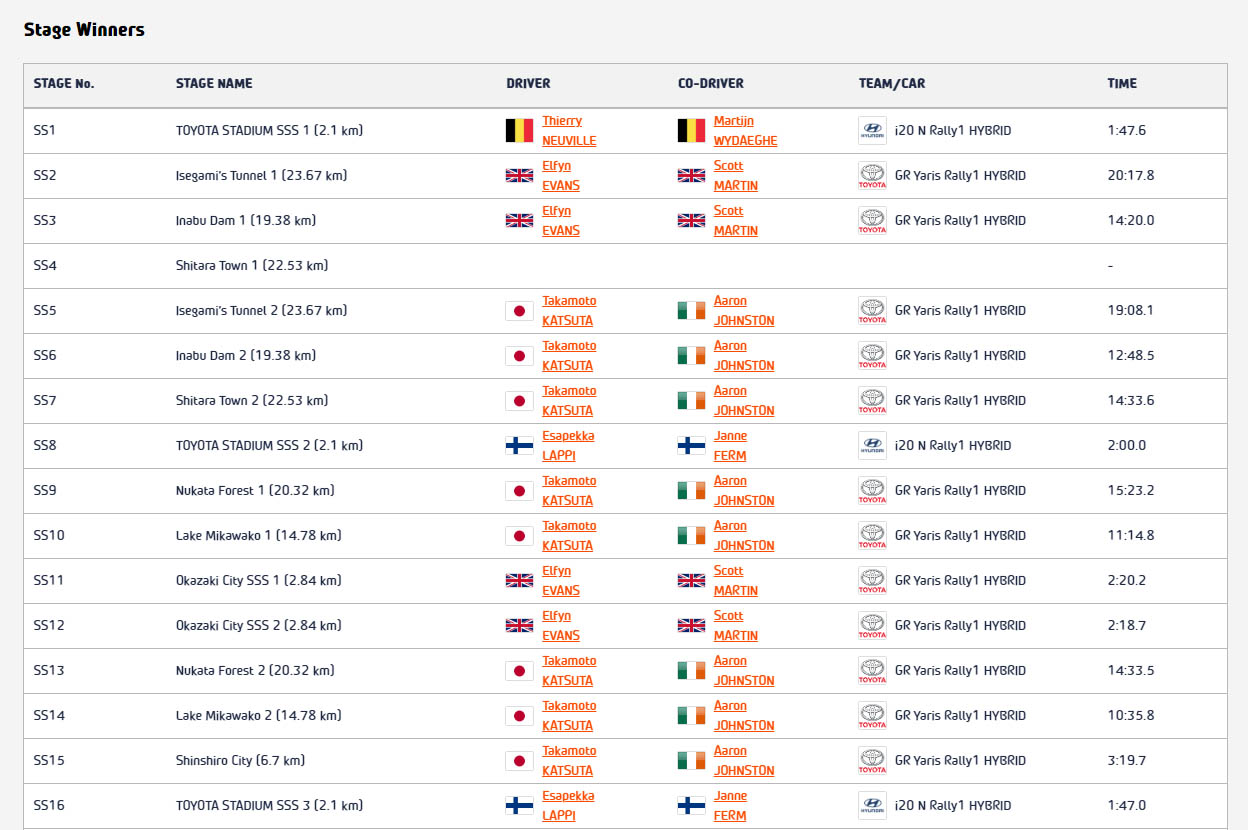The image size is (1248, 830).
Task: Click the Japanese flag in the SS5 row
Action: click(519, 311)
